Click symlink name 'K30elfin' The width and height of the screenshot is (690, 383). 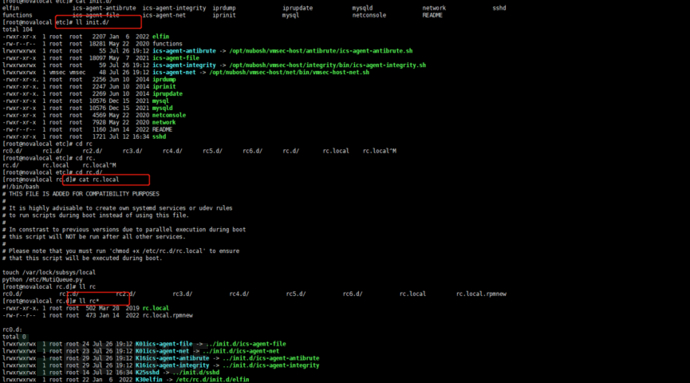click(x=149, y=379)
